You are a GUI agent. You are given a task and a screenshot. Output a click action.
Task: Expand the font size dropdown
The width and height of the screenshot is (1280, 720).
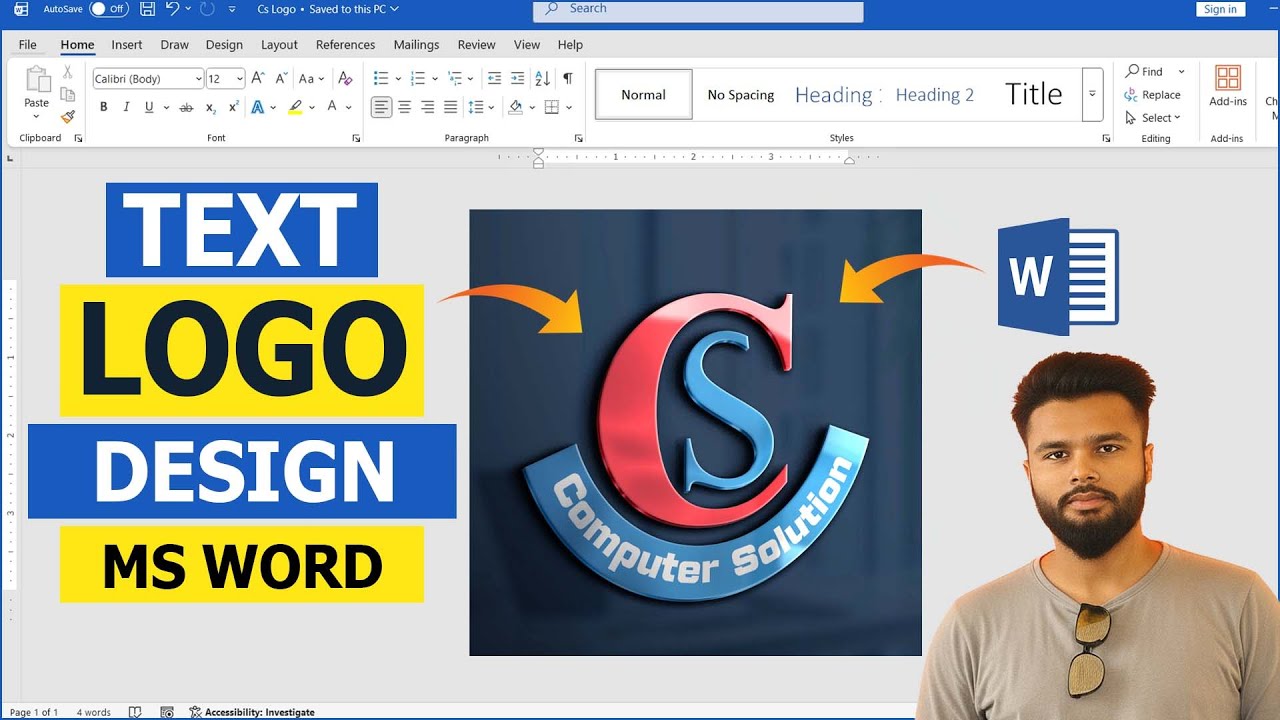(240, 79)
